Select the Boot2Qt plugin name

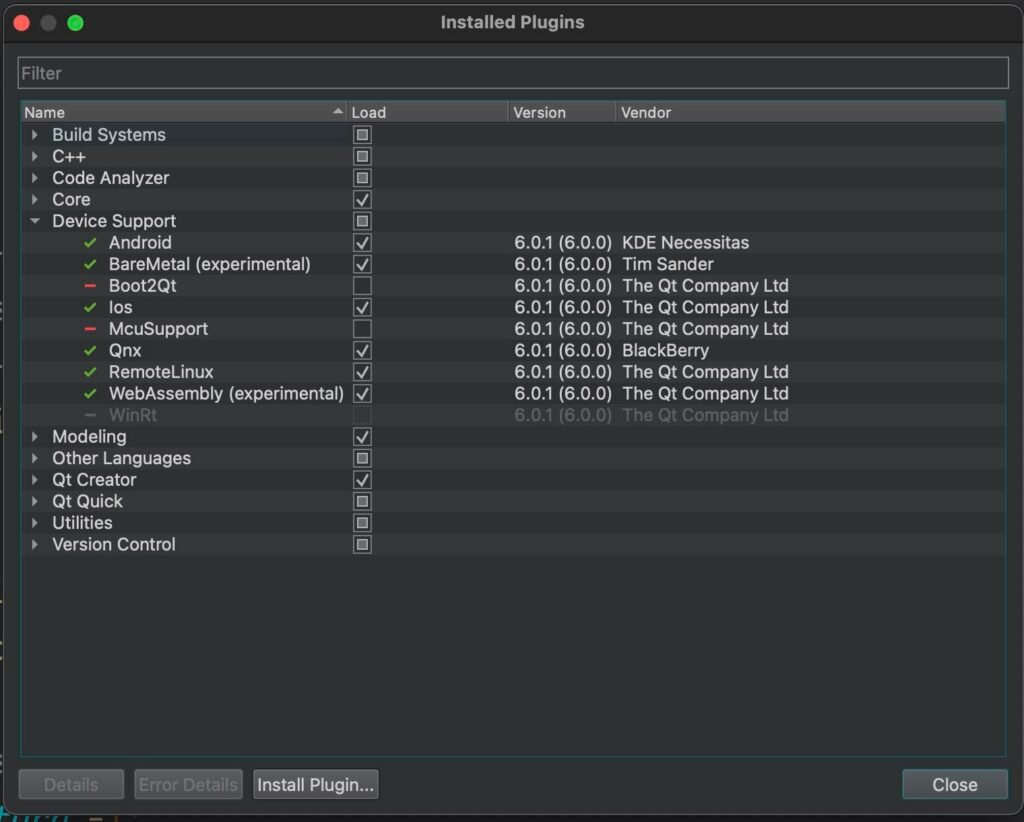142,286
